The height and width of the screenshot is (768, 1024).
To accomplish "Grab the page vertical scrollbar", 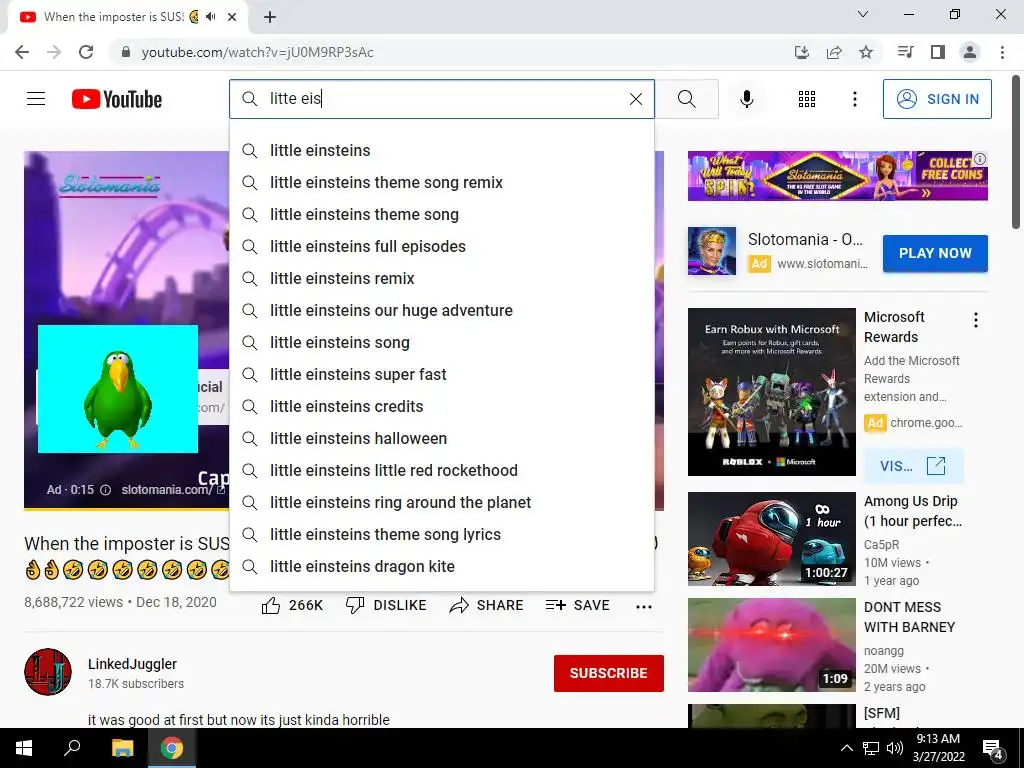I will coord(1016,153).
